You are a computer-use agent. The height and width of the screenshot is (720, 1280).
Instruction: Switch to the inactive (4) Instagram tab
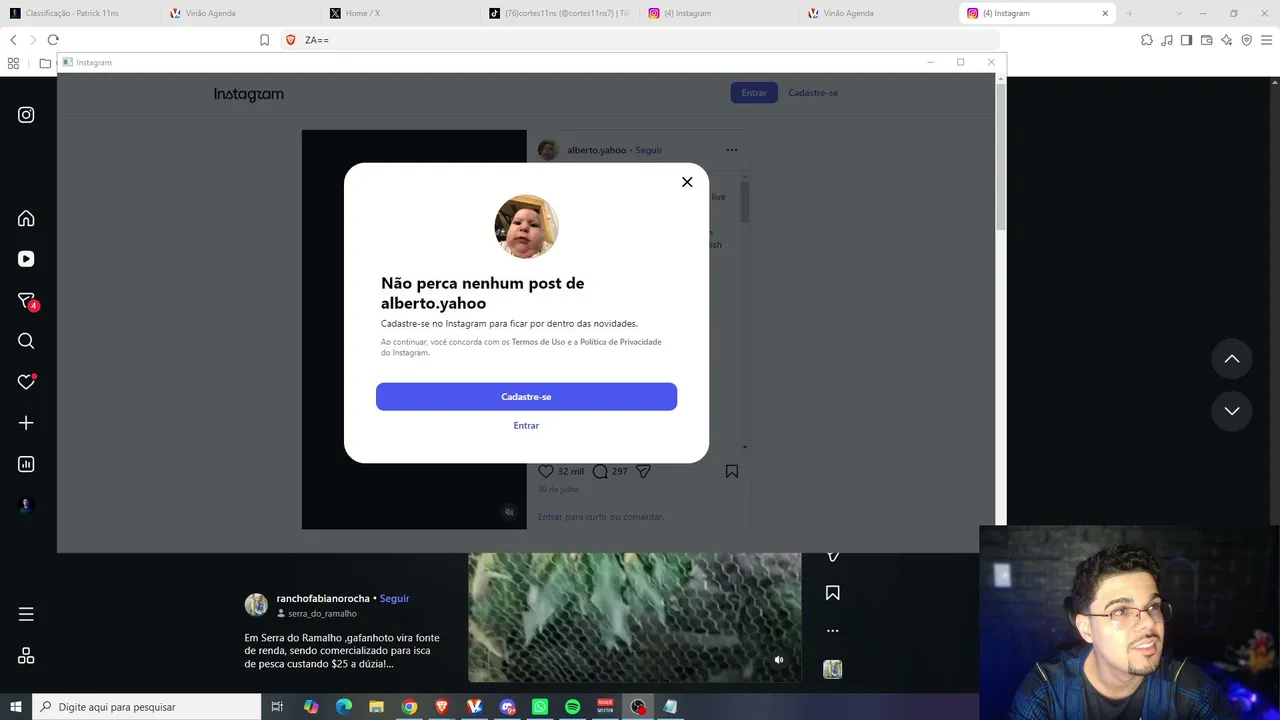click(x=720, y=13)
